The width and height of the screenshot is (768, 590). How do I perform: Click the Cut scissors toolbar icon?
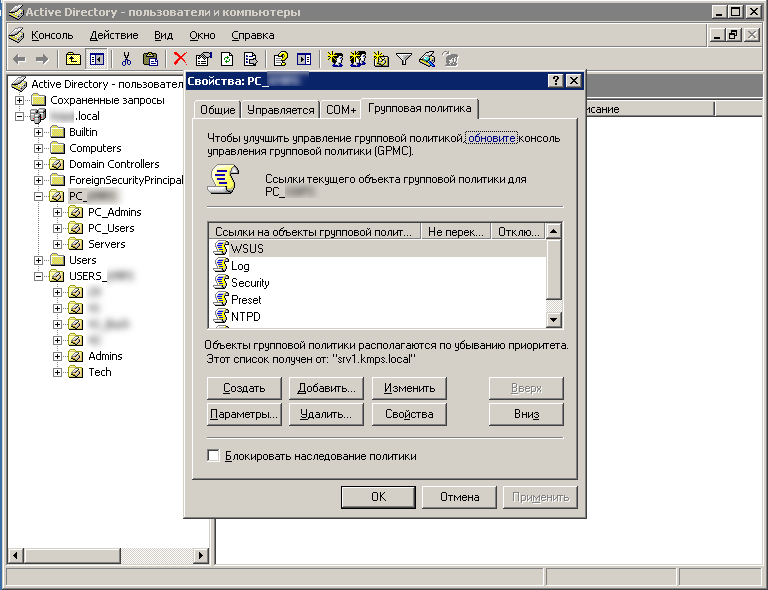[x=127, y=59]
